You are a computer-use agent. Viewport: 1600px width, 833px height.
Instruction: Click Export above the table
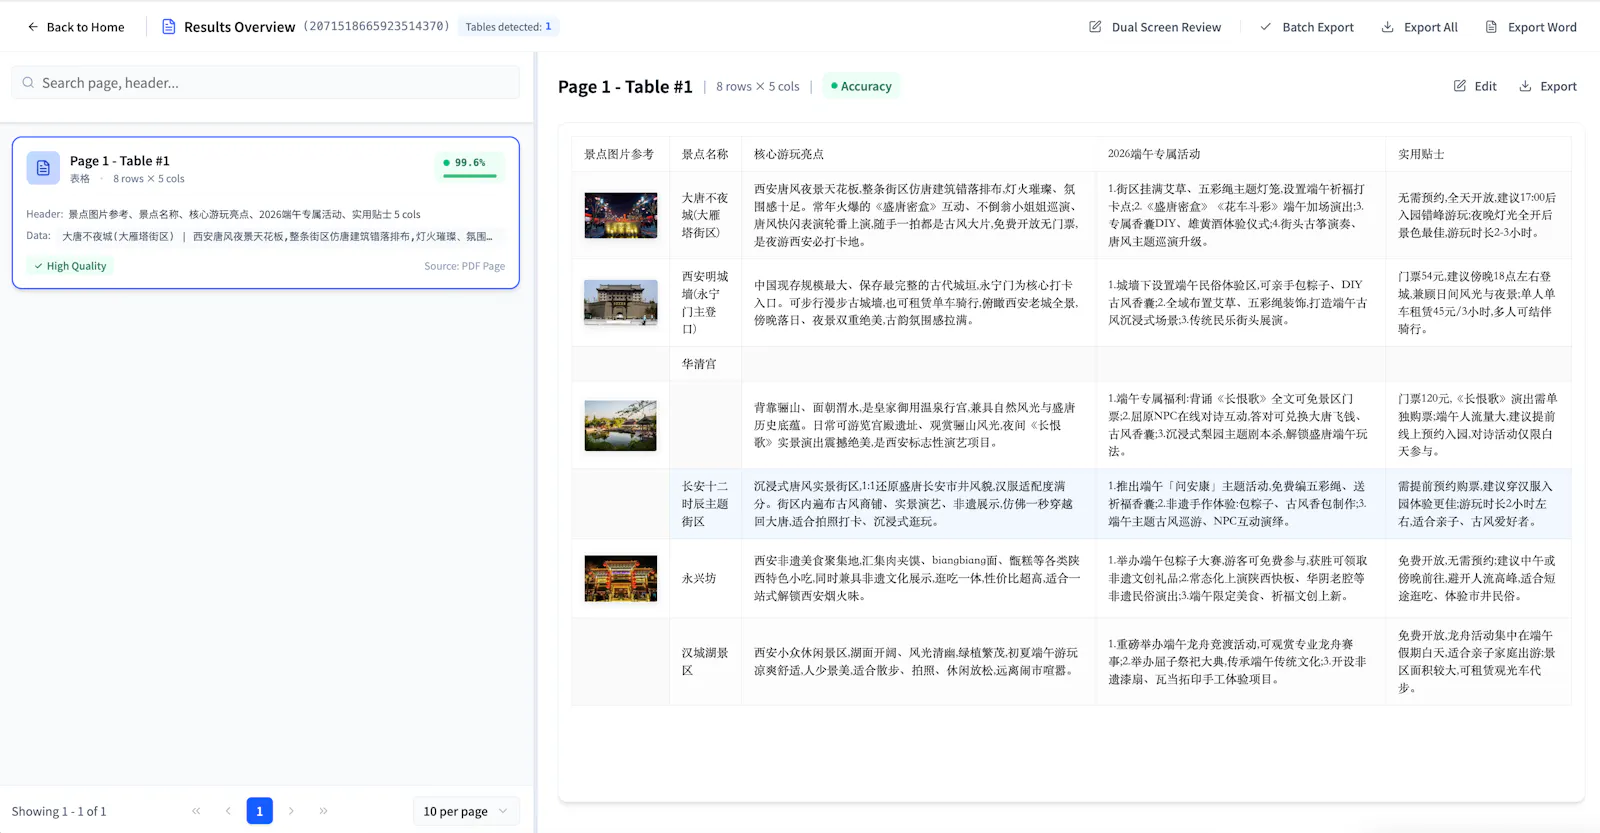1548,86
